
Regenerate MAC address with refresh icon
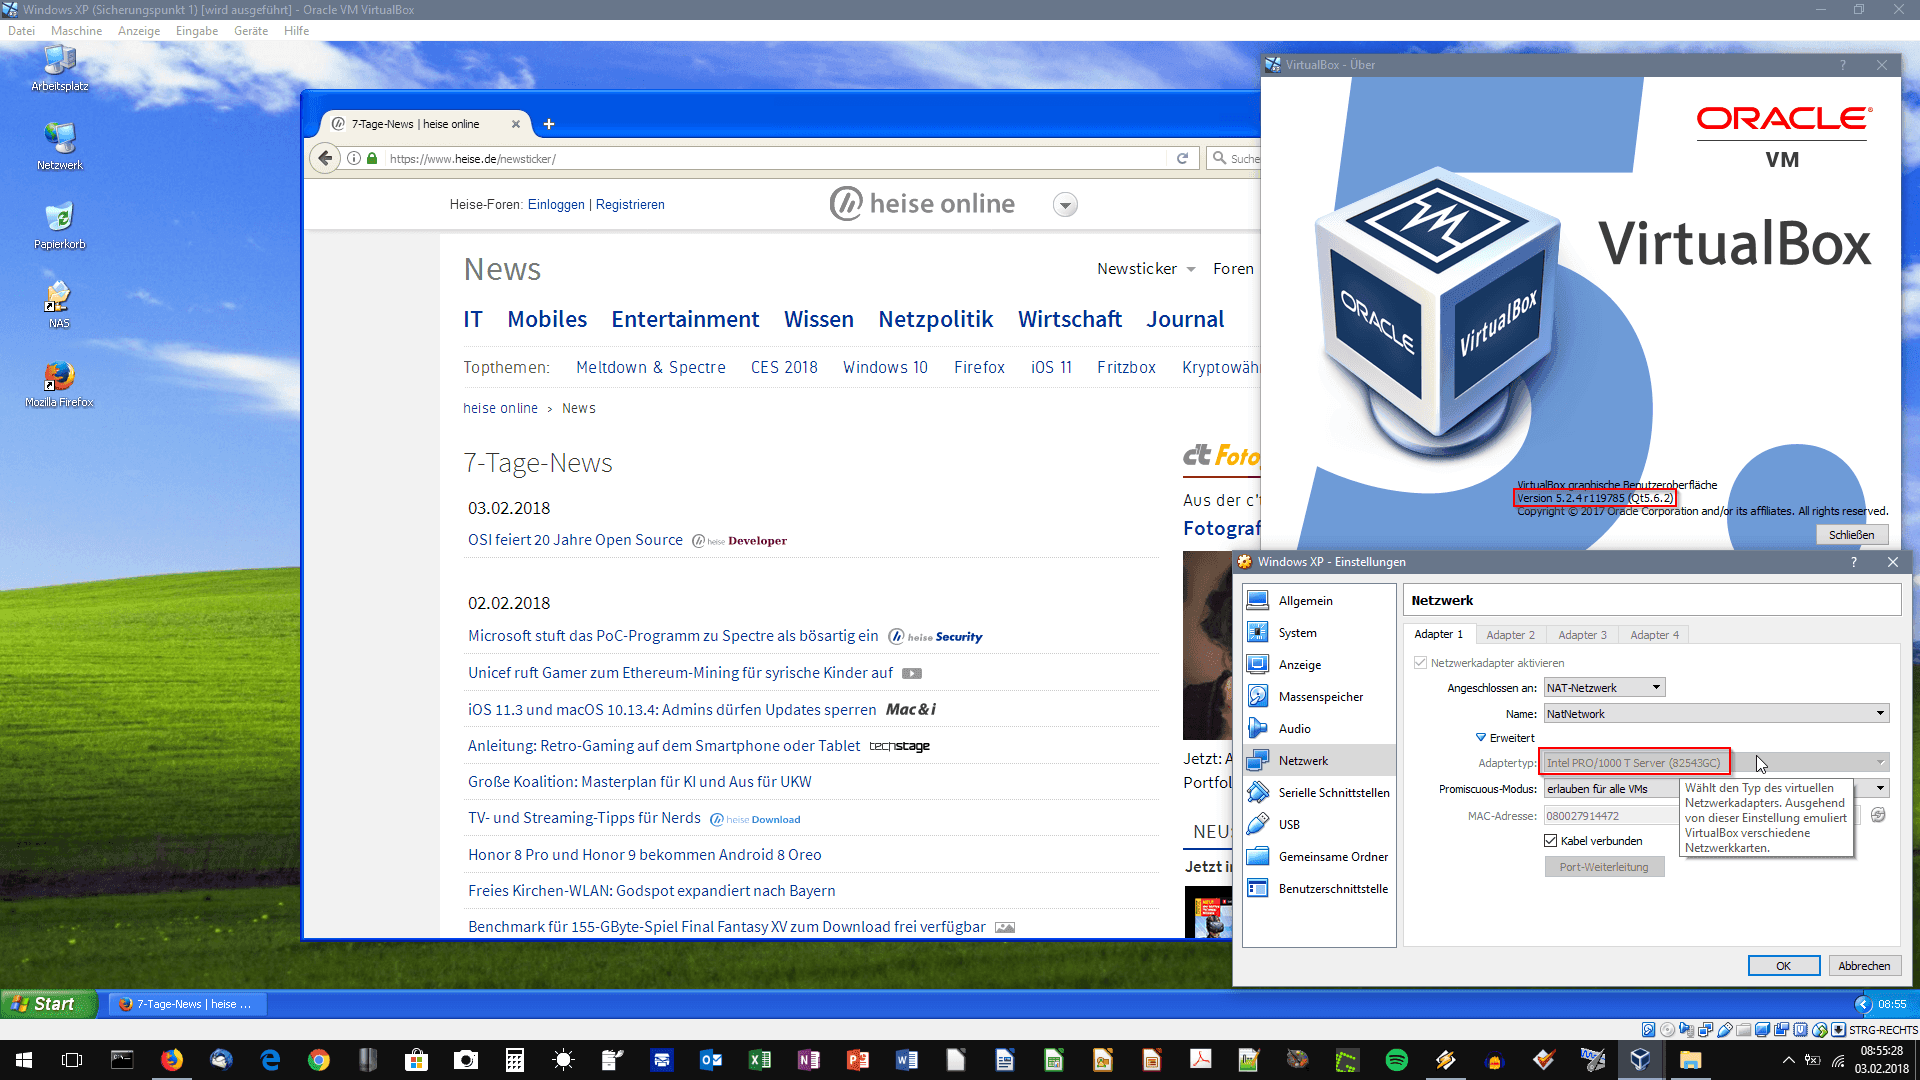1878,815
